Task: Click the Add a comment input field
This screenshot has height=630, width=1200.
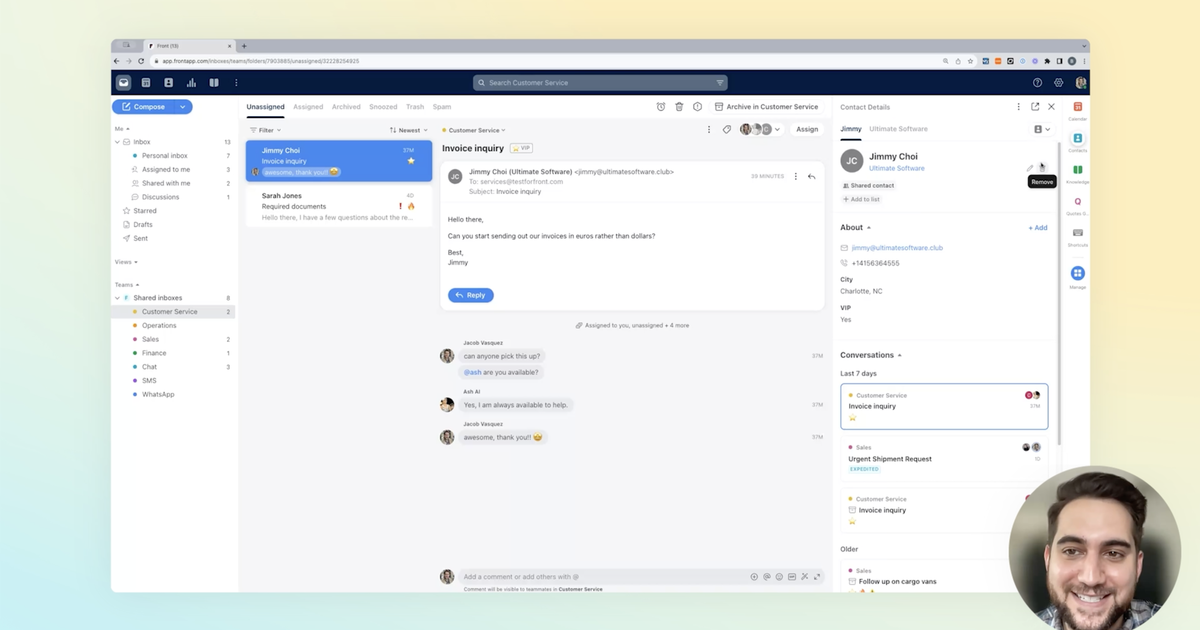Action: [605, 577]
